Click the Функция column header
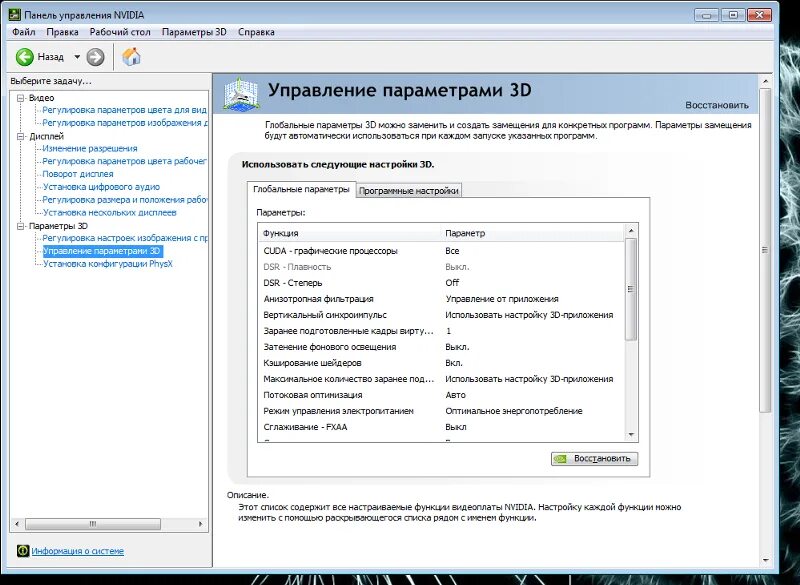 coord(349,233)
